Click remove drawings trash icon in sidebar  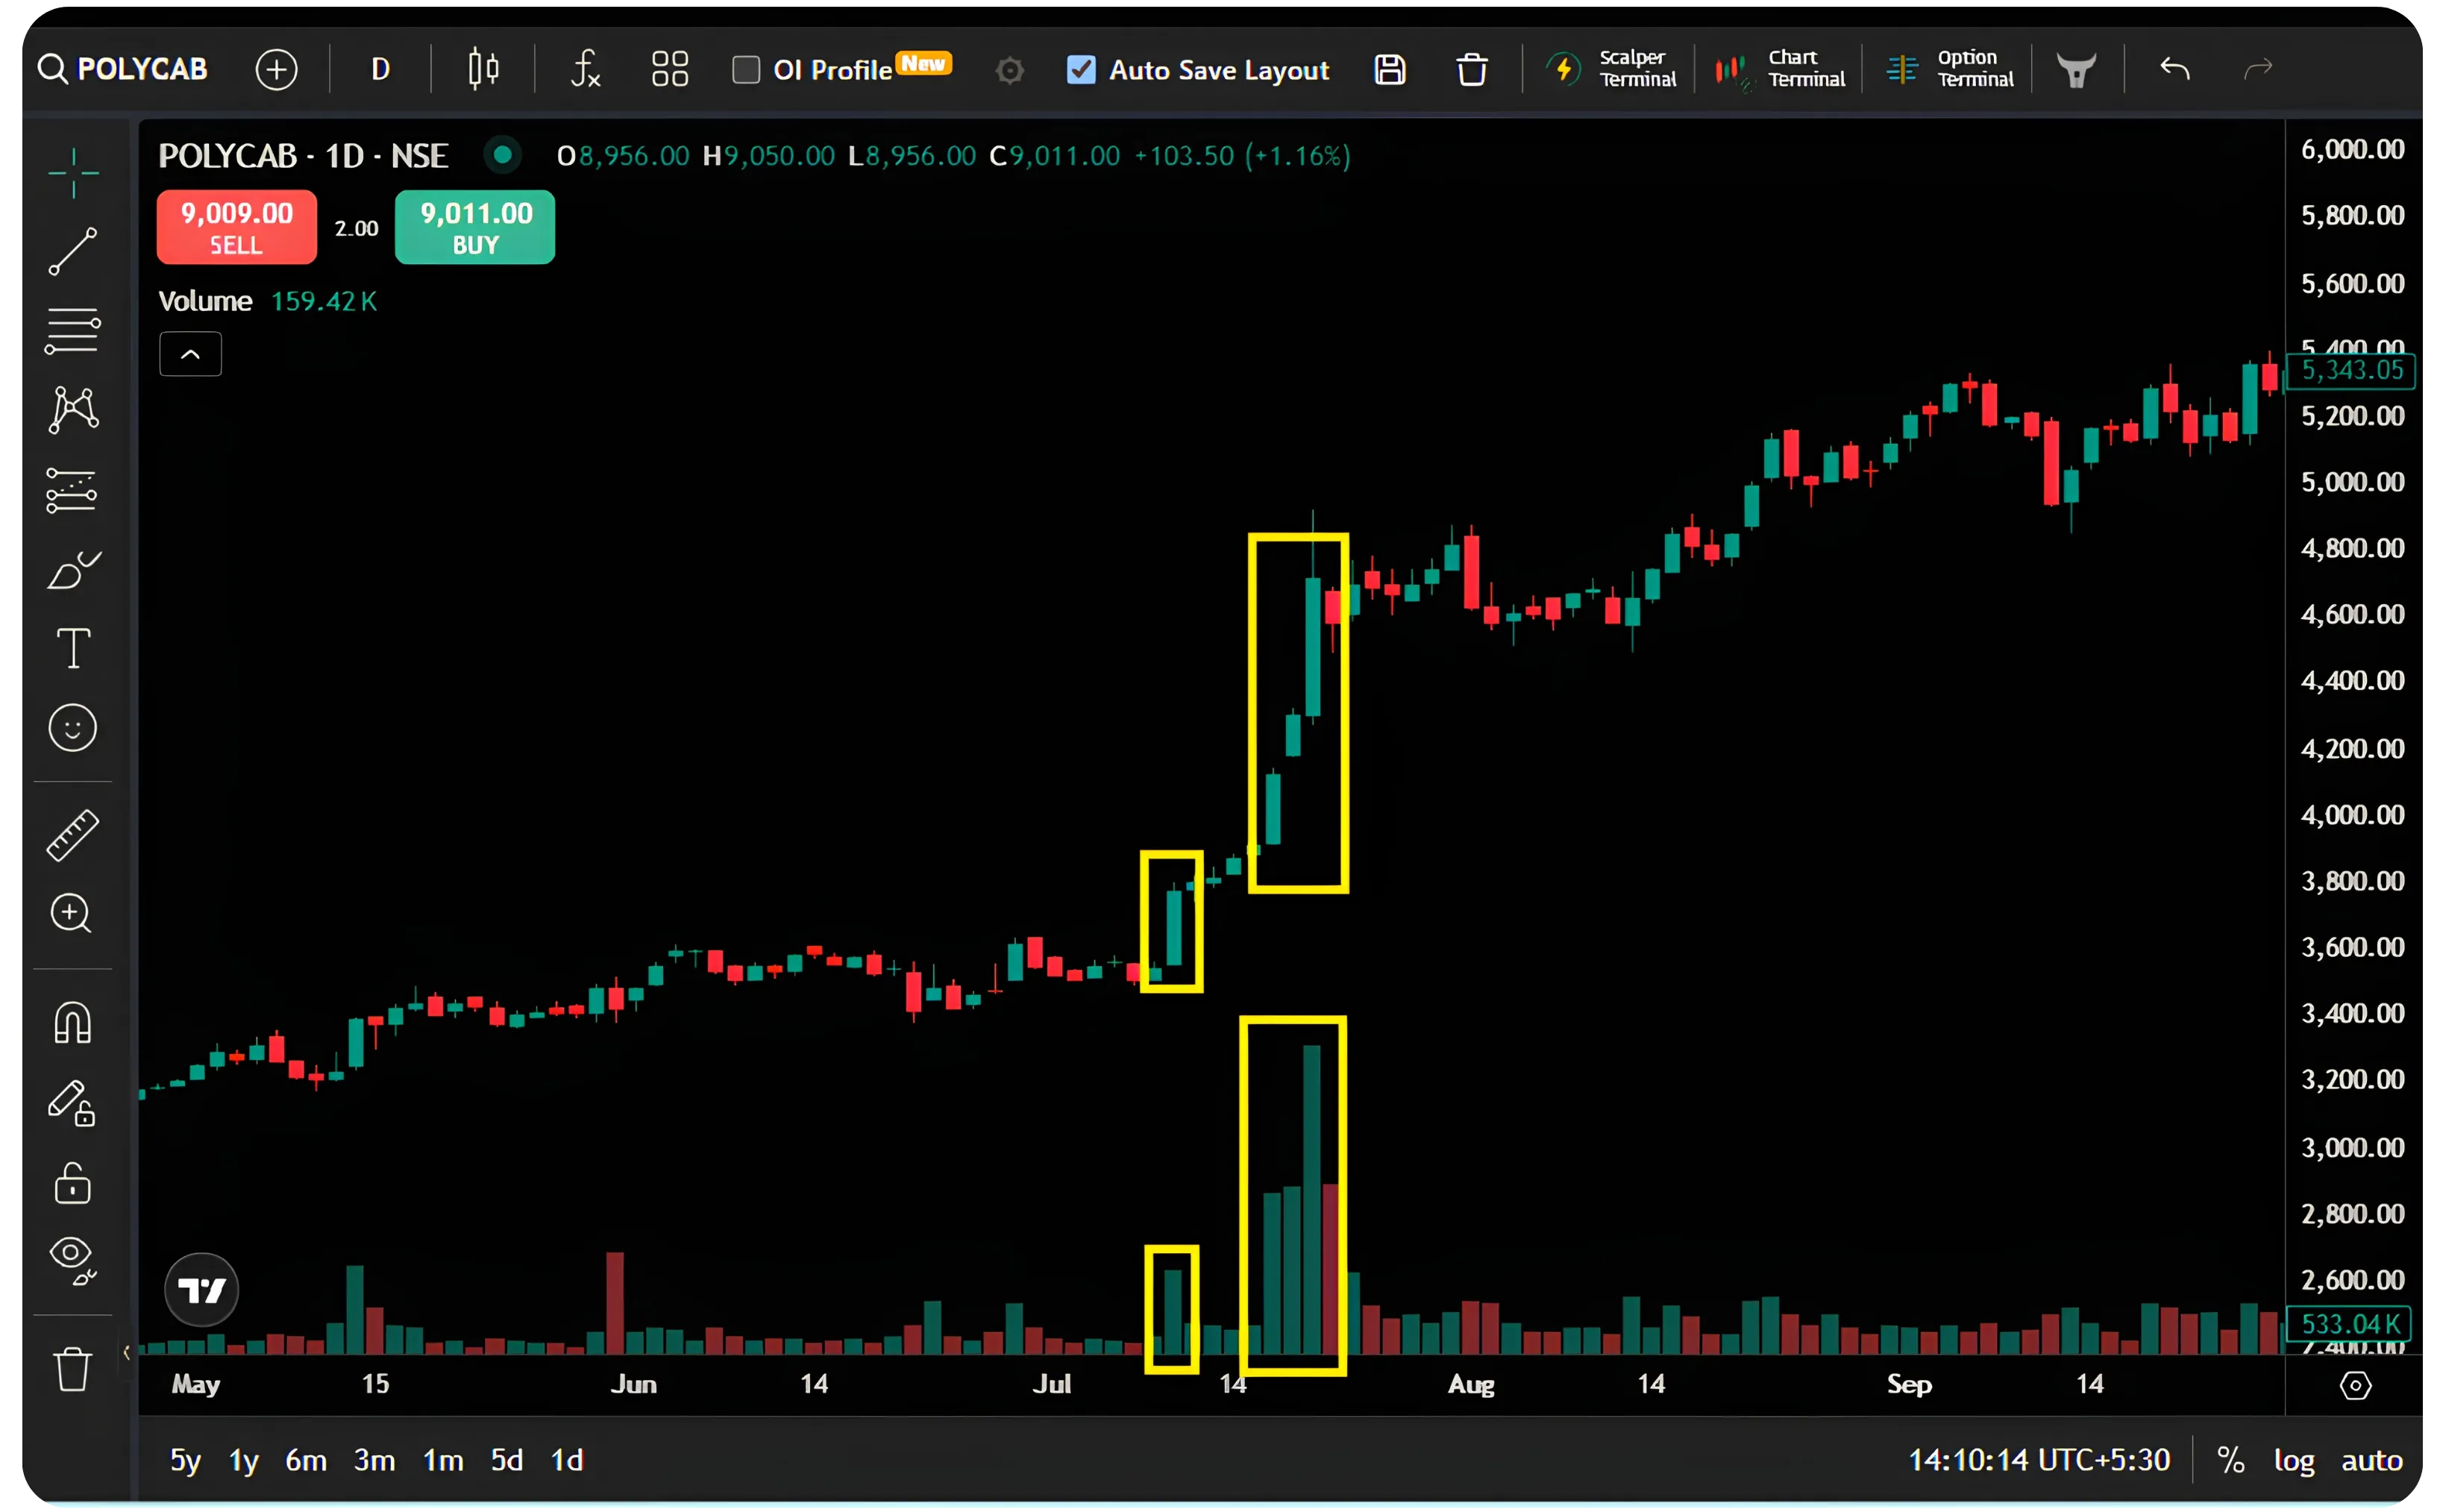tap(72, 1368)
